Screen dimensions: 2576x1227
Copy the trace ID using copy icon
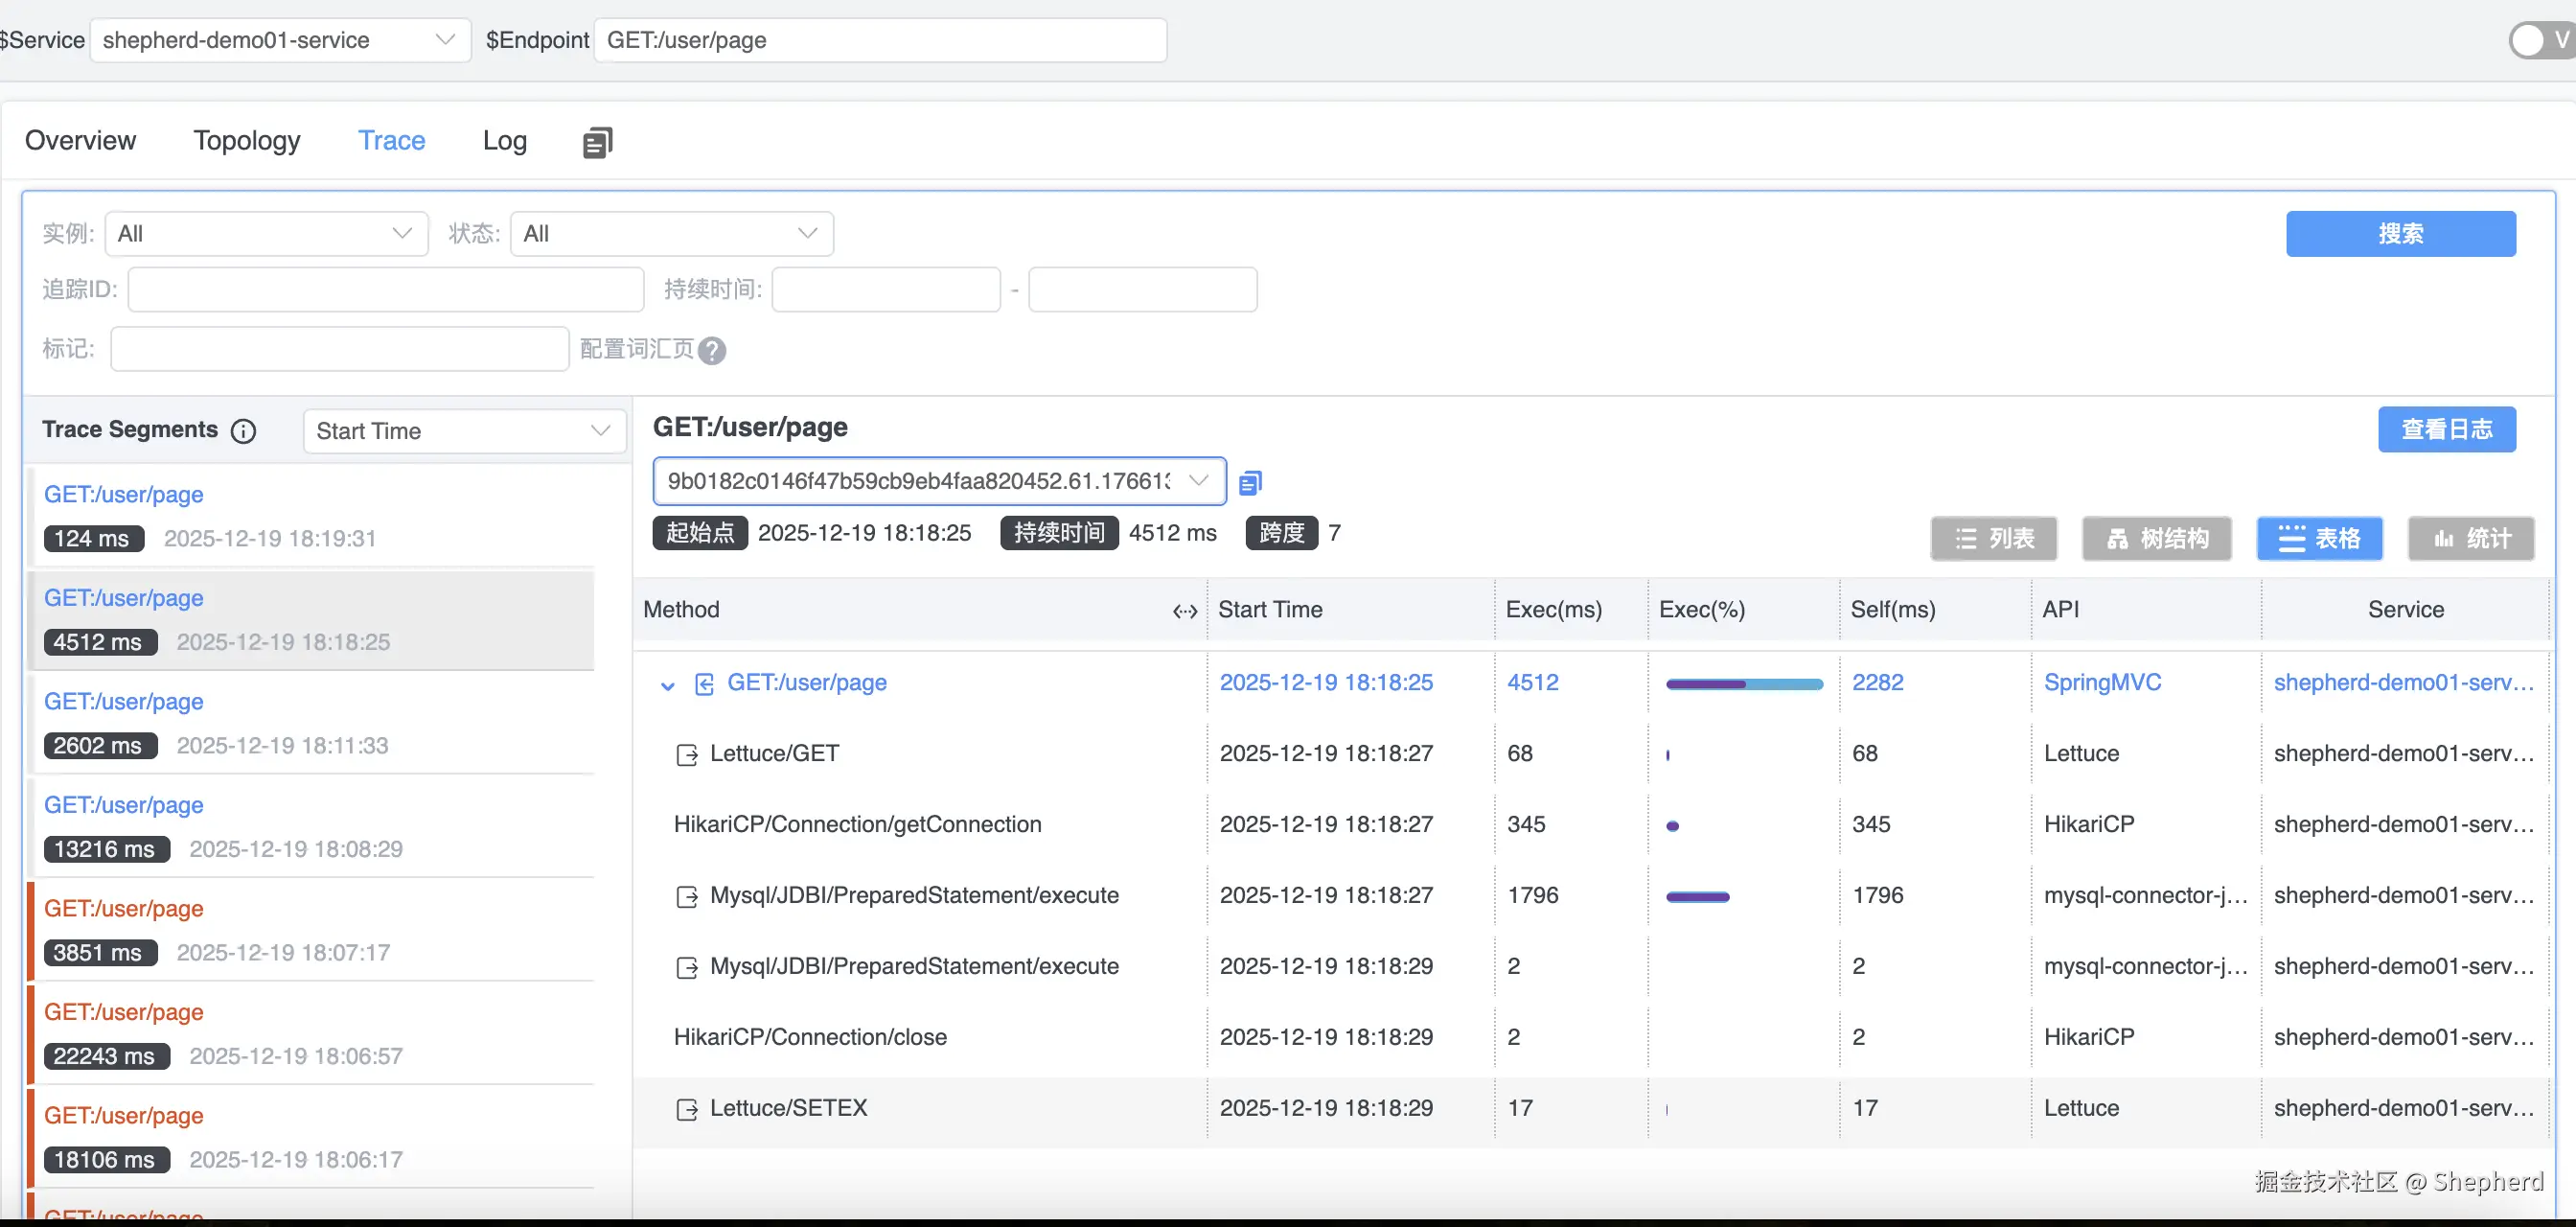(x=1250, y=483)
